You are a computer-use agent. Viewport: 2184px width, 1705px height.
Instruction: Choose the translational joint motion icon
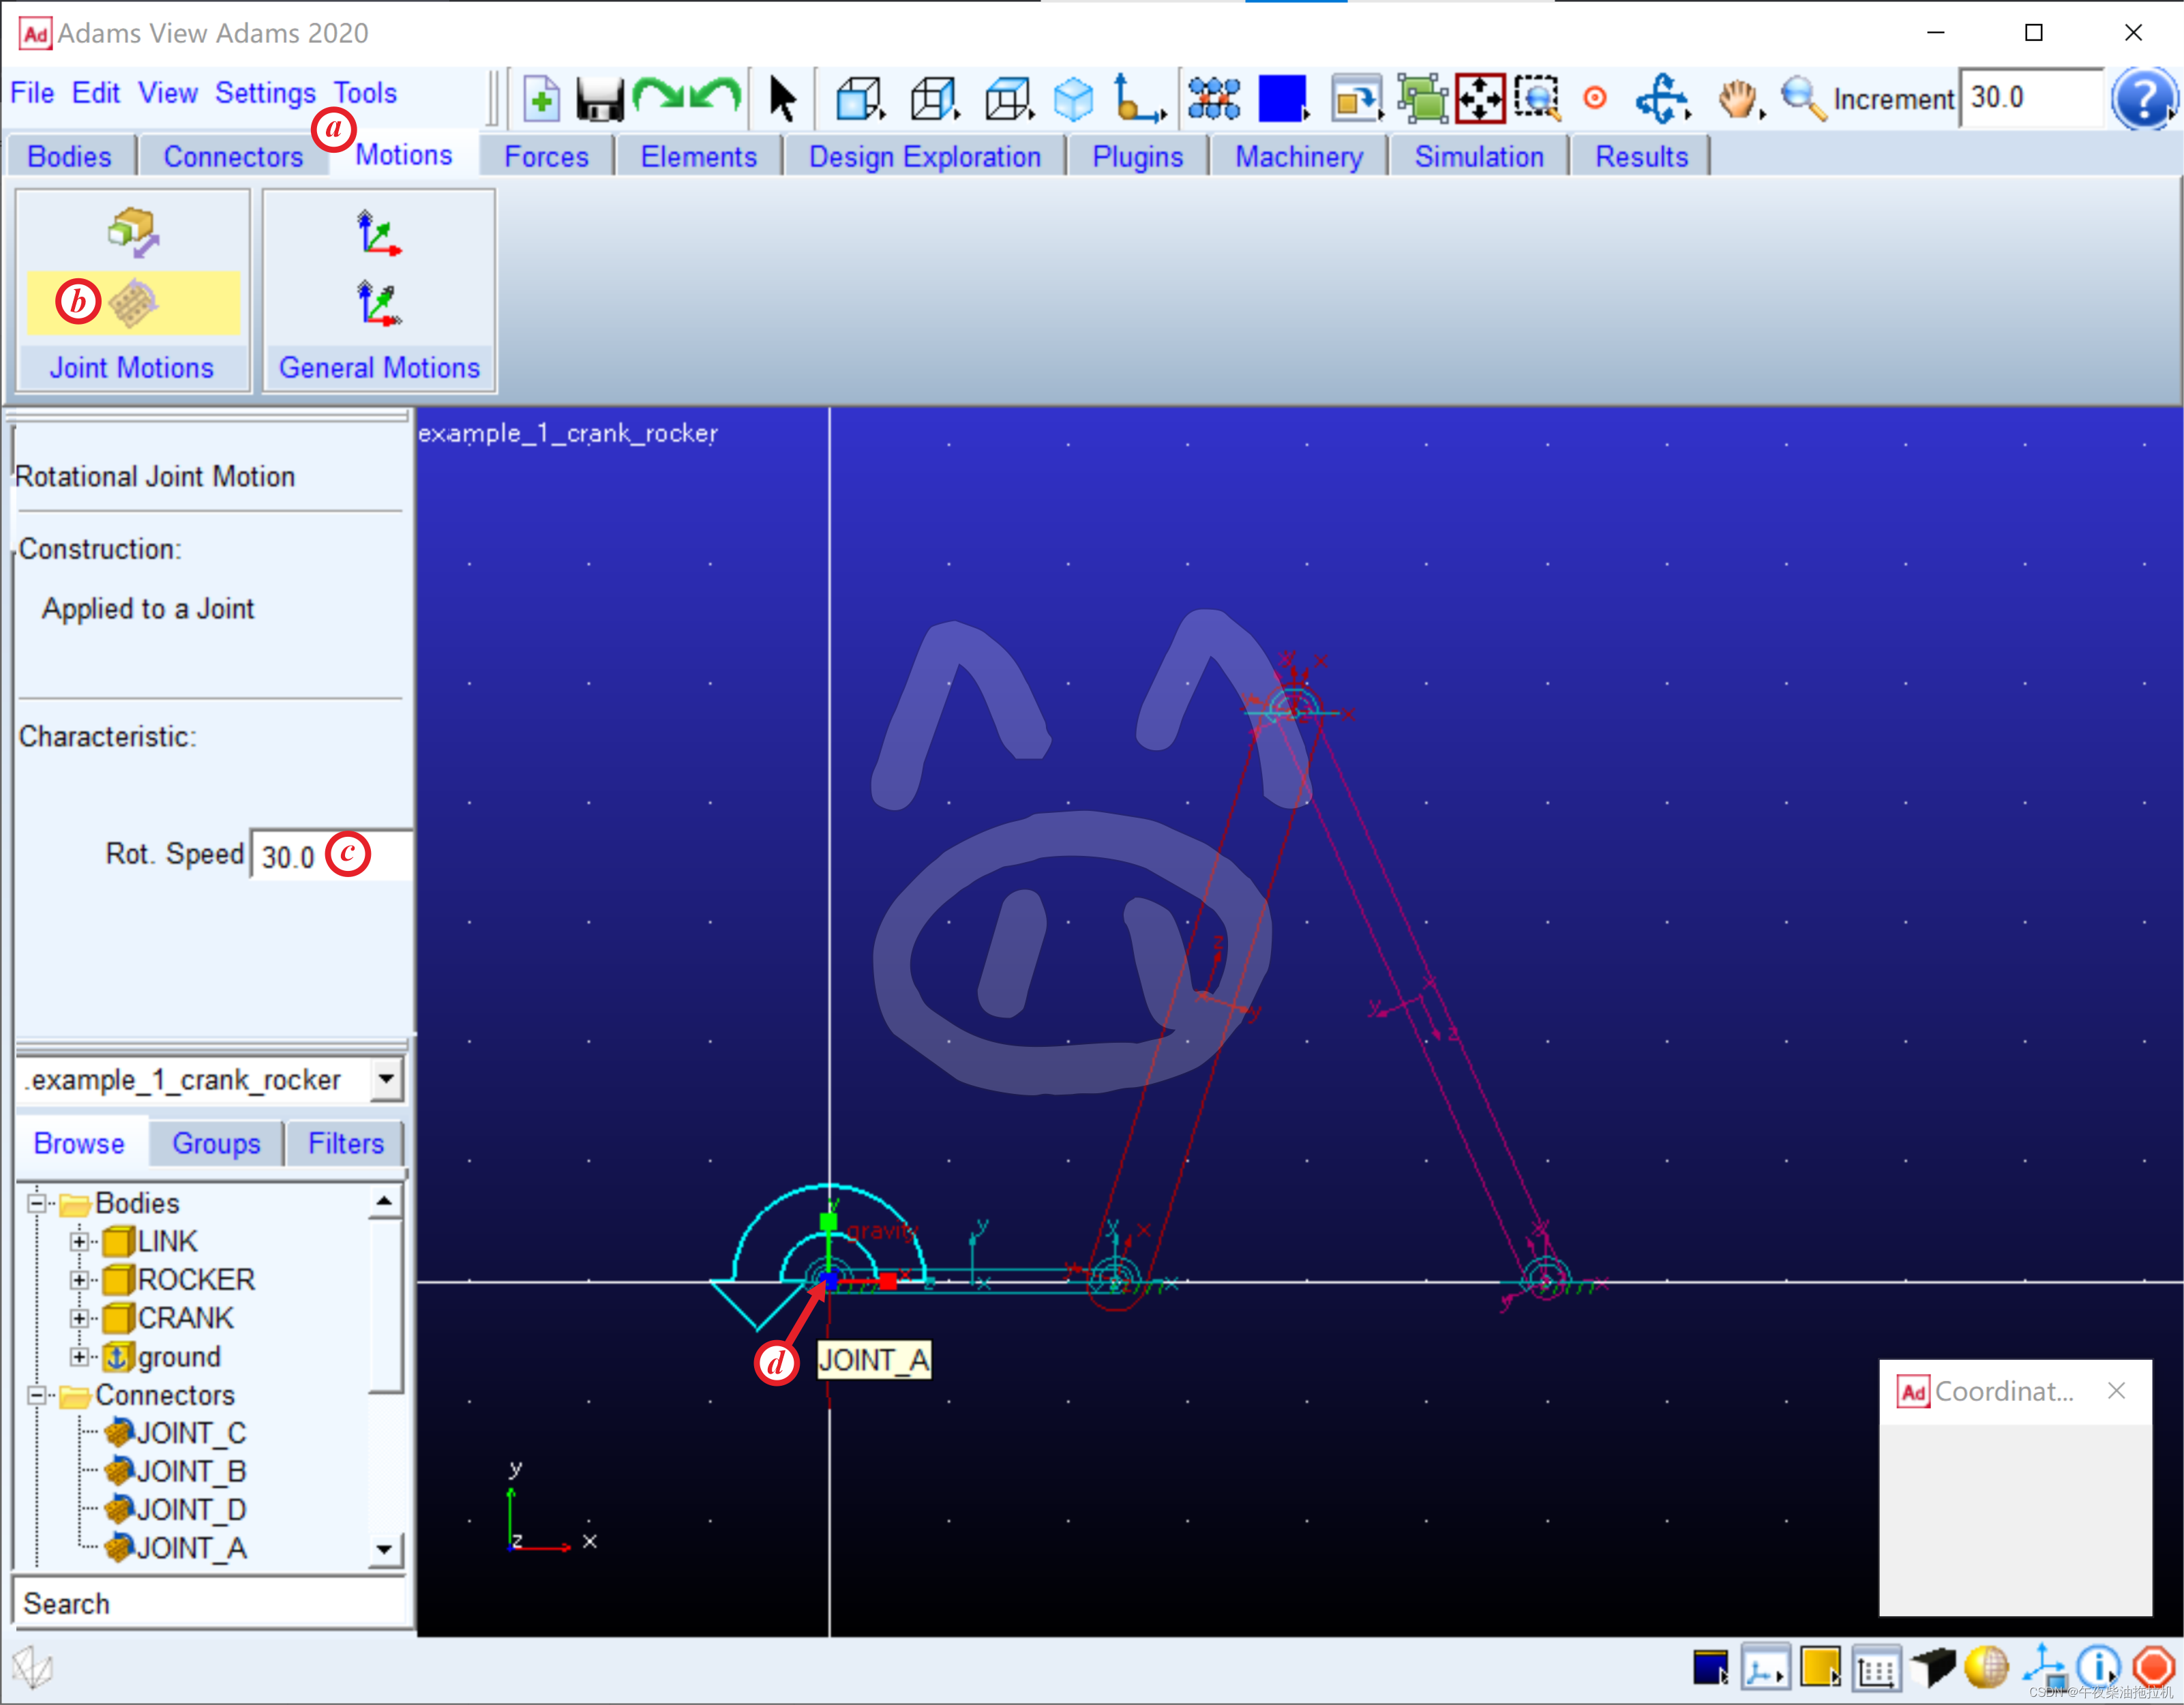pyautogui.click(x=133, y=232)
